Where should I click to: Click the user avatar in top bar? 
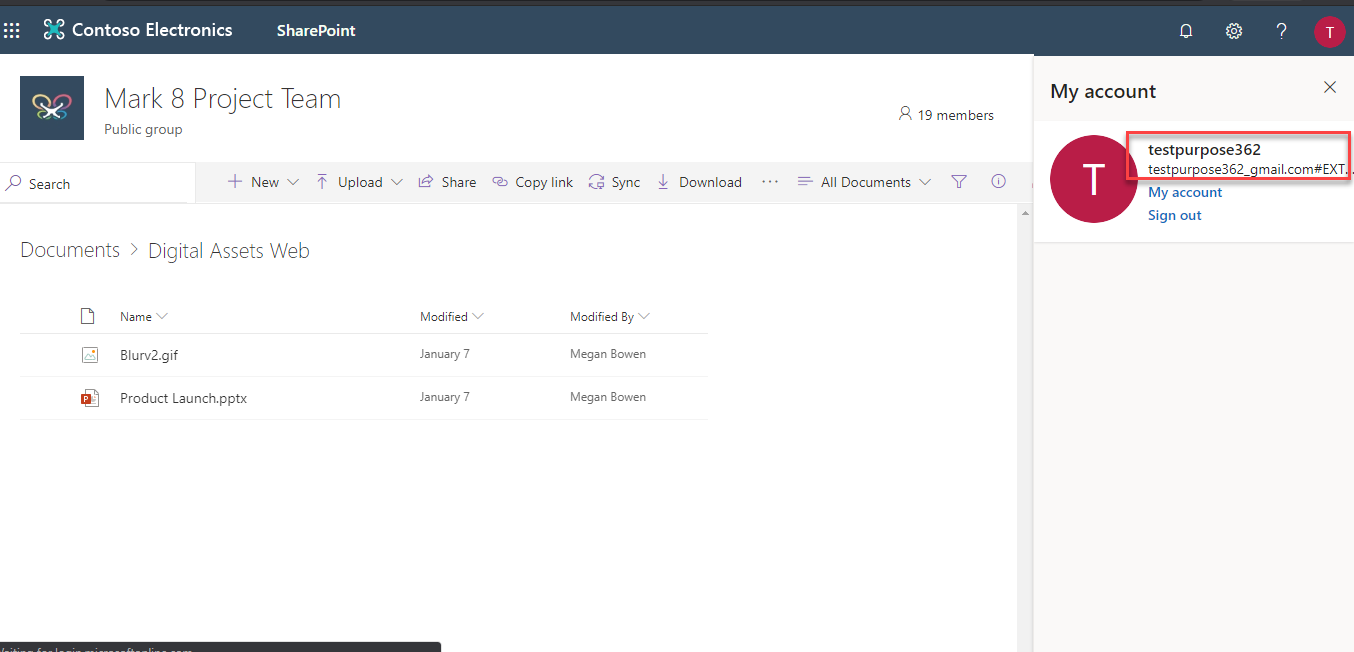click(x=1329, y=31)
